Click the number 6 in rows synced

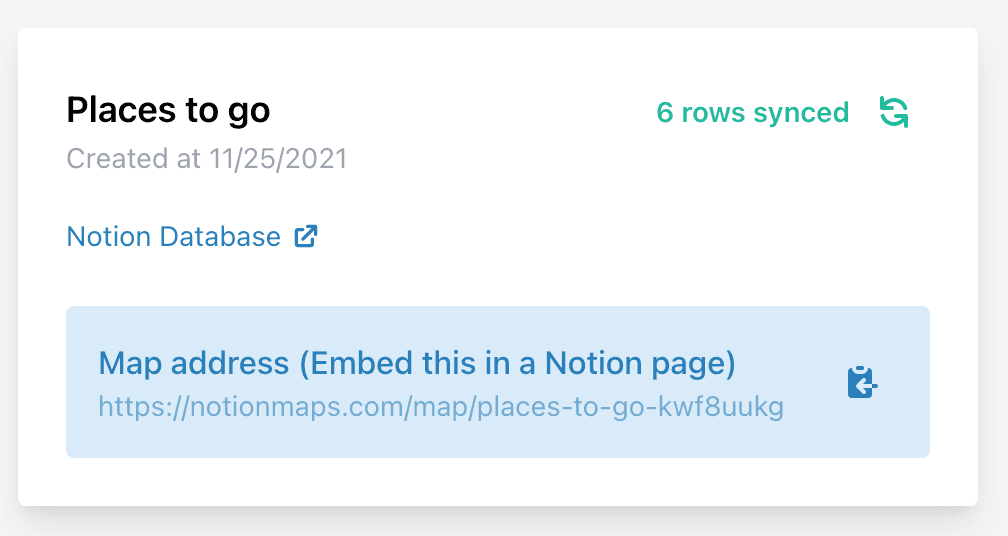pyautogui.click(x=665, y=113)
